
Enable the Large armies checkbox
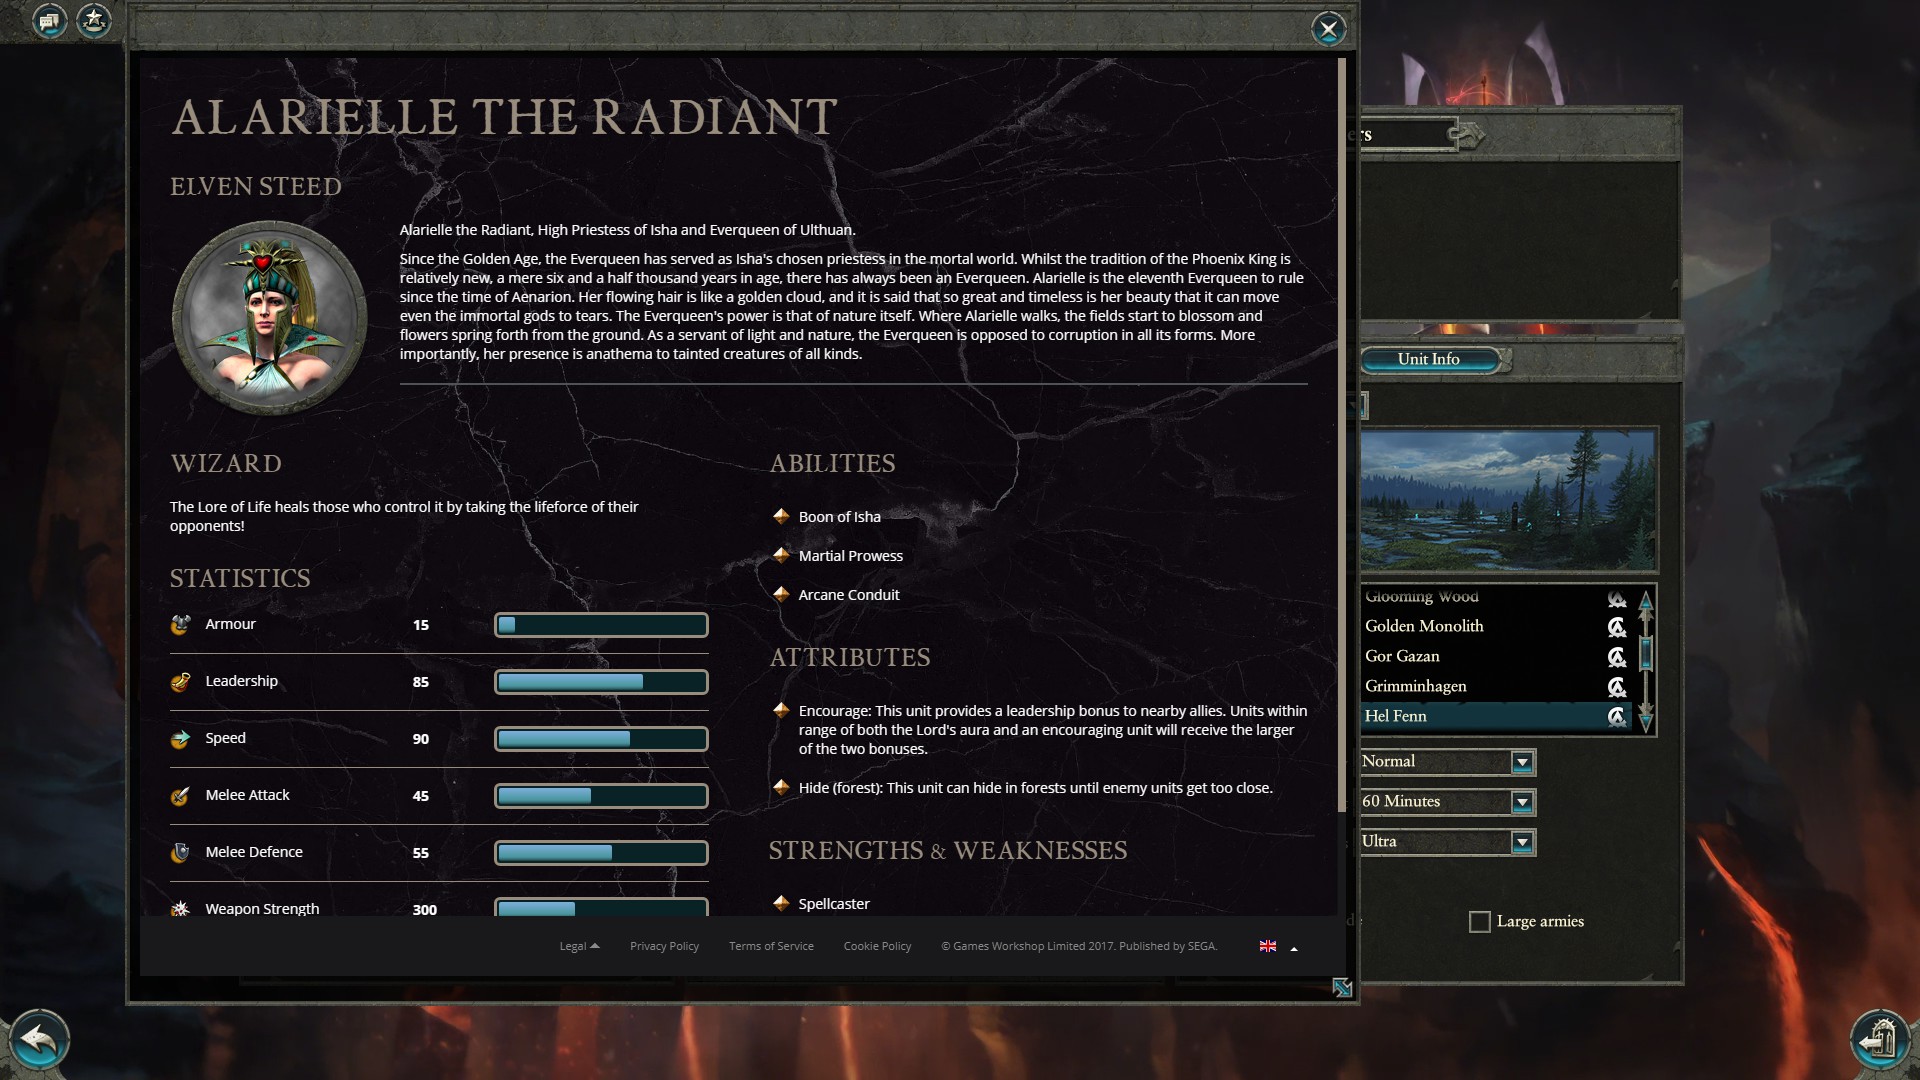tap(1479, 922)
